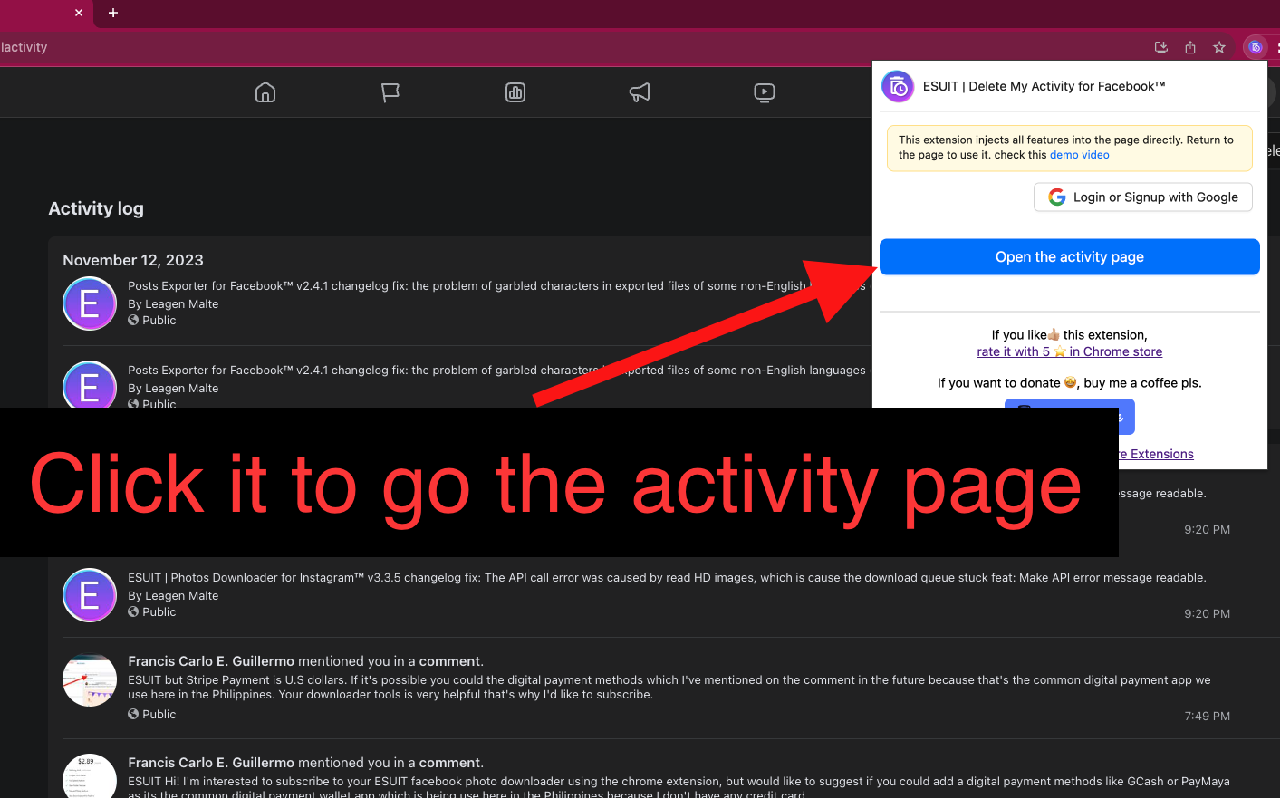Click the share icon in the address bar
The width and height of the screenshot is (1280, 800).
pyautogui.click(x=1190, y=46)
